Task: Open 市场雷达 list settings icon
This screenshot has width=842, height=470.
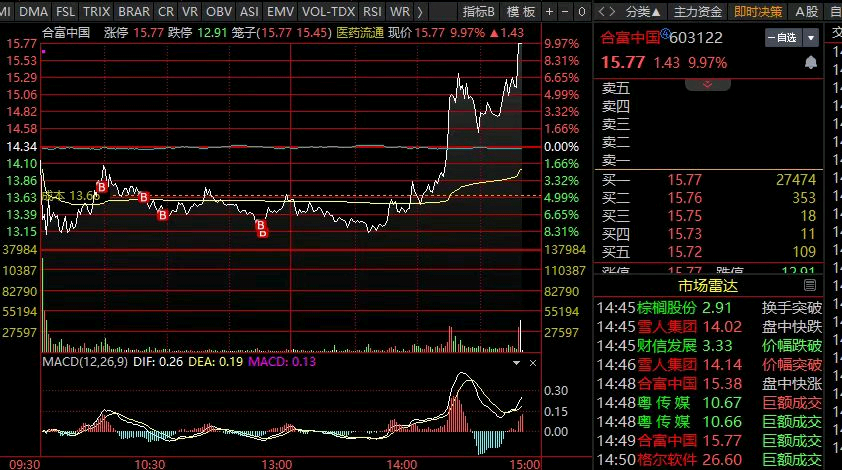Action: pyautogui.click(x=810, y=285)
